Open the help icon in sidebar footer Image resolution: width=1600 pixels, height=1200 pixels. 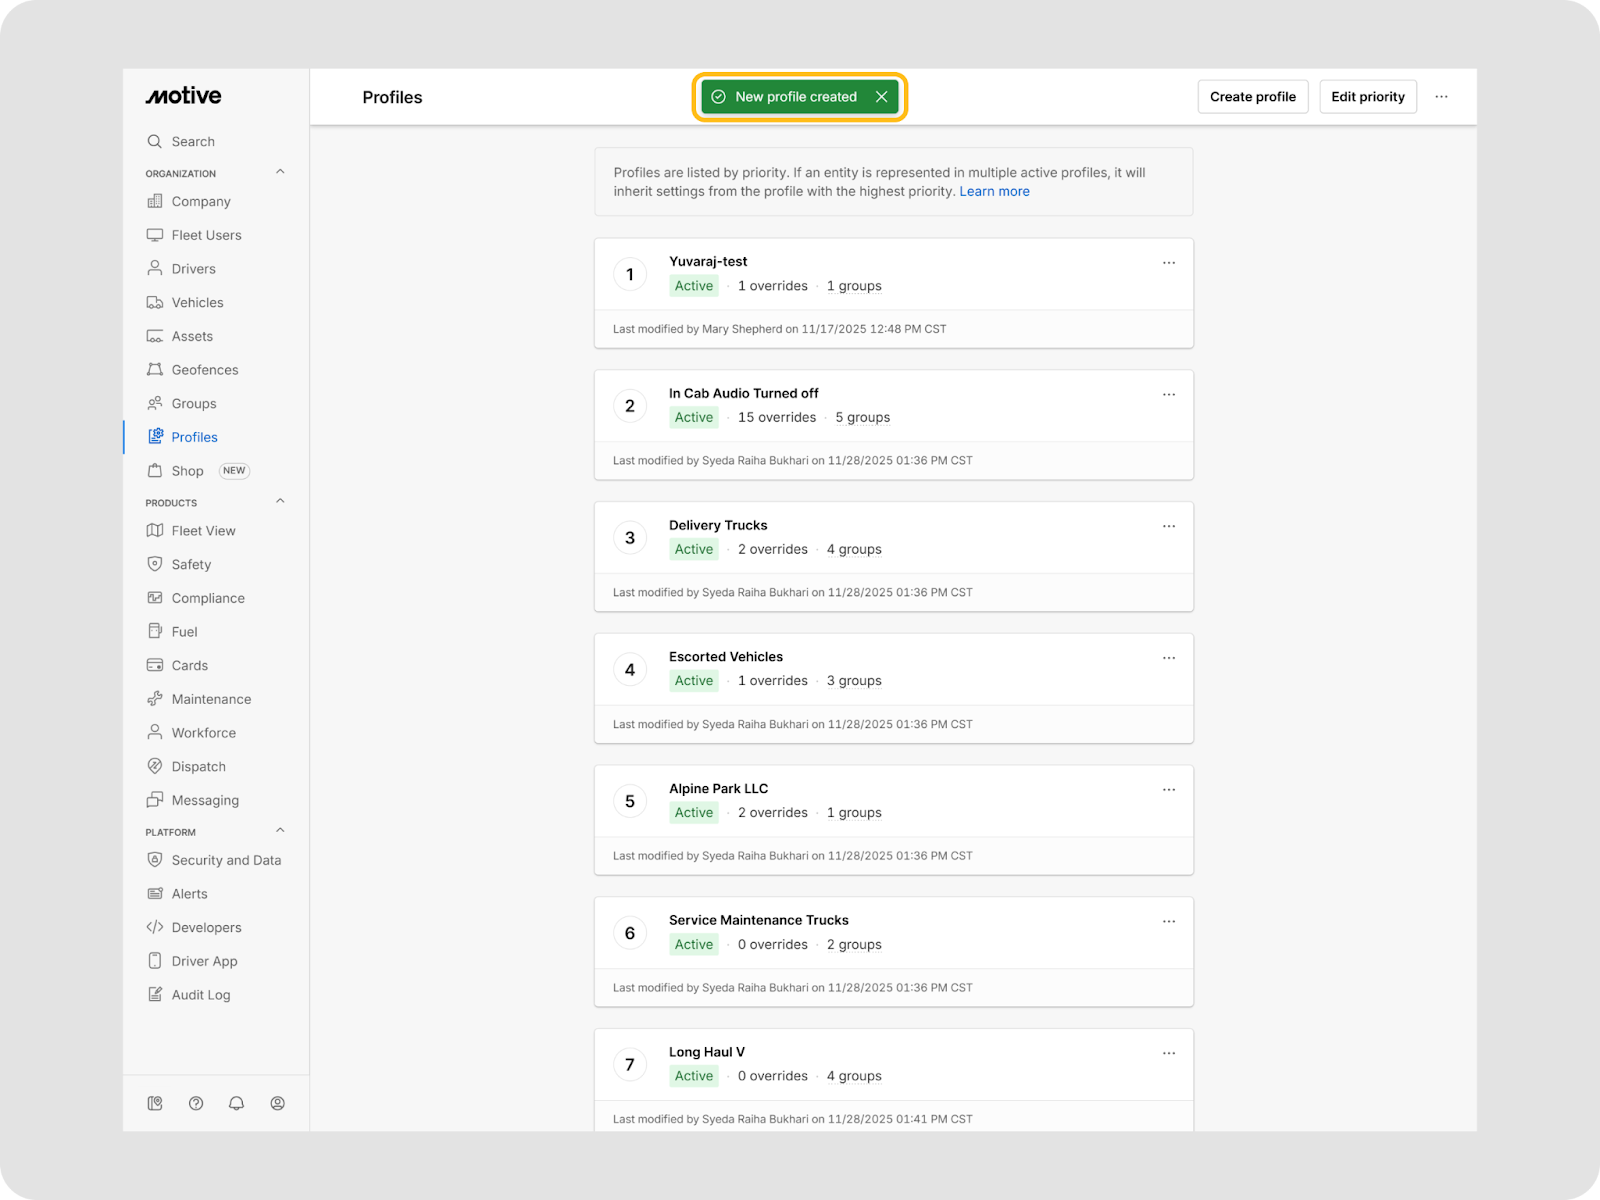point(196,1103)
